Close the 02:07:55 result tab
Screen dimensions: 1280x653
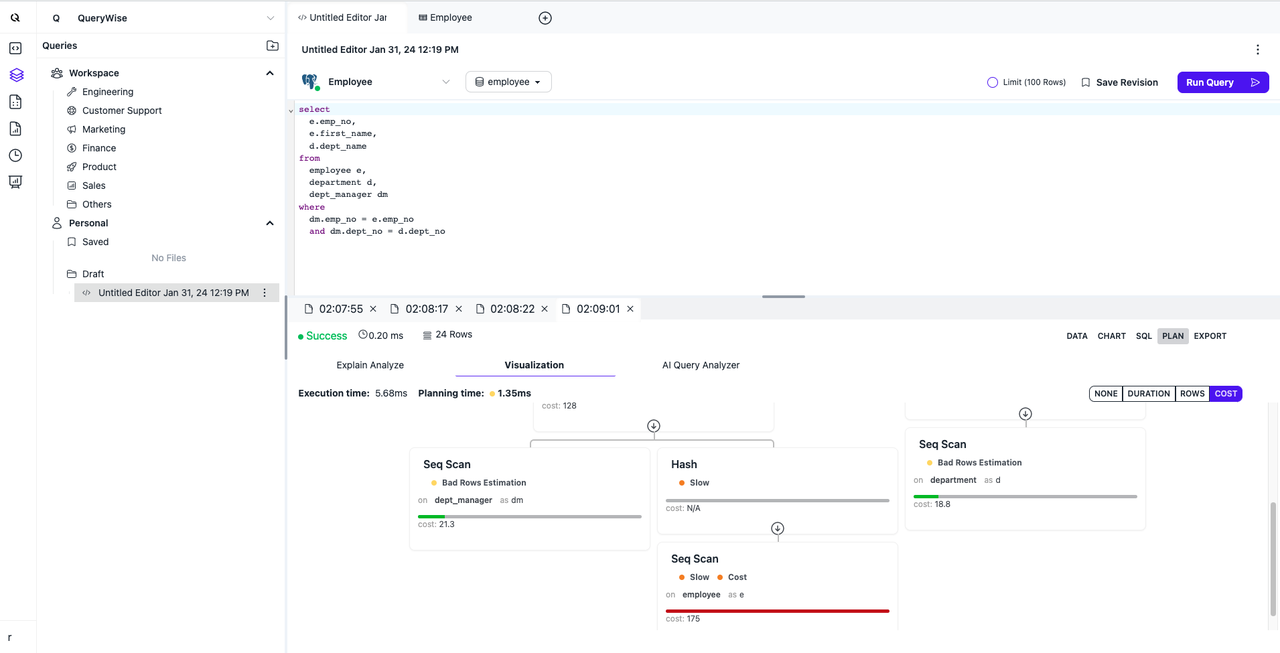click(x=373, y=309)
